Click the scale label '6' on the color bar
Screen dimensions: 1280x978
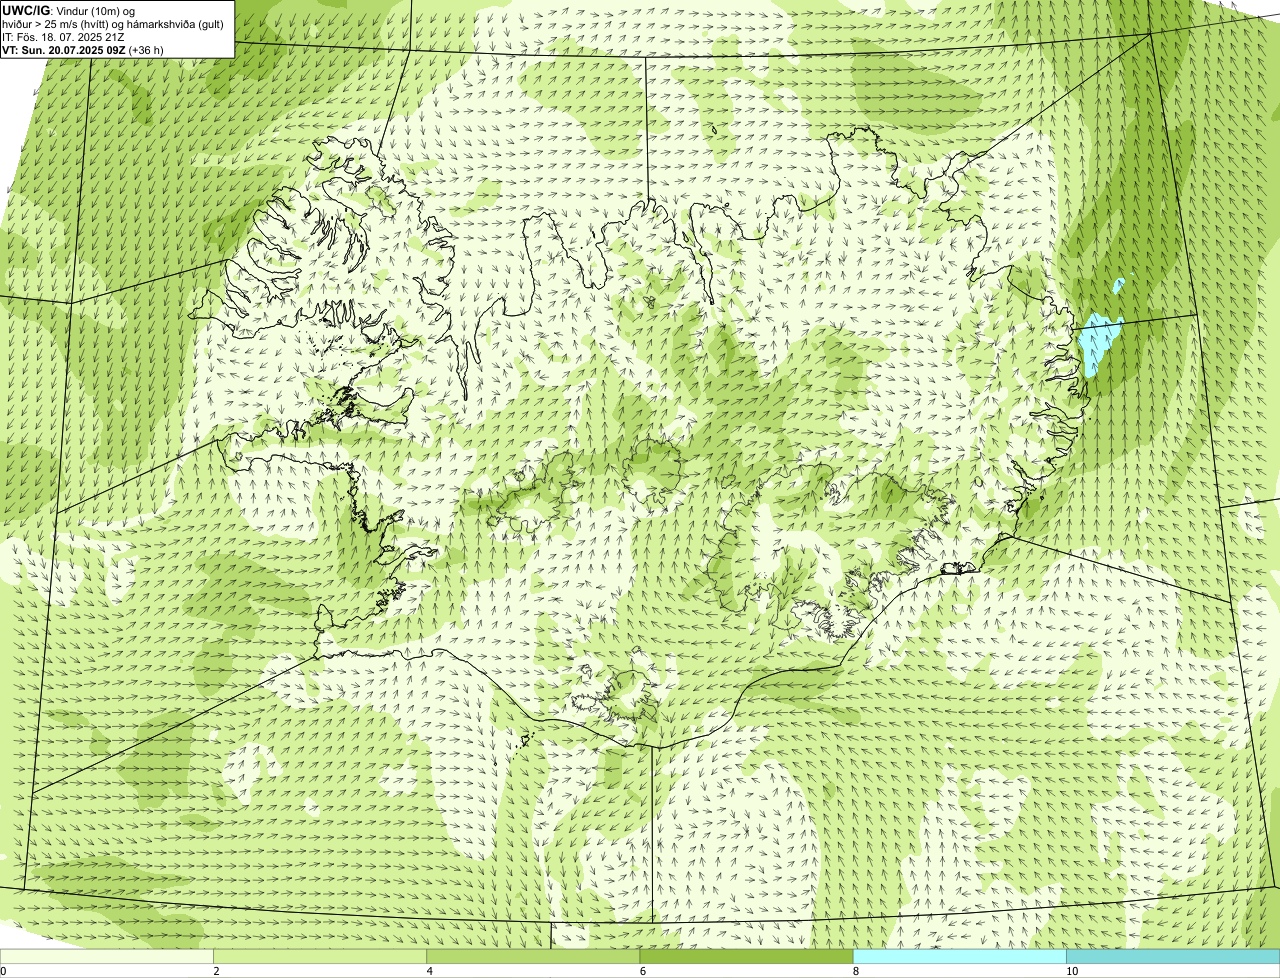pos(643,971)
